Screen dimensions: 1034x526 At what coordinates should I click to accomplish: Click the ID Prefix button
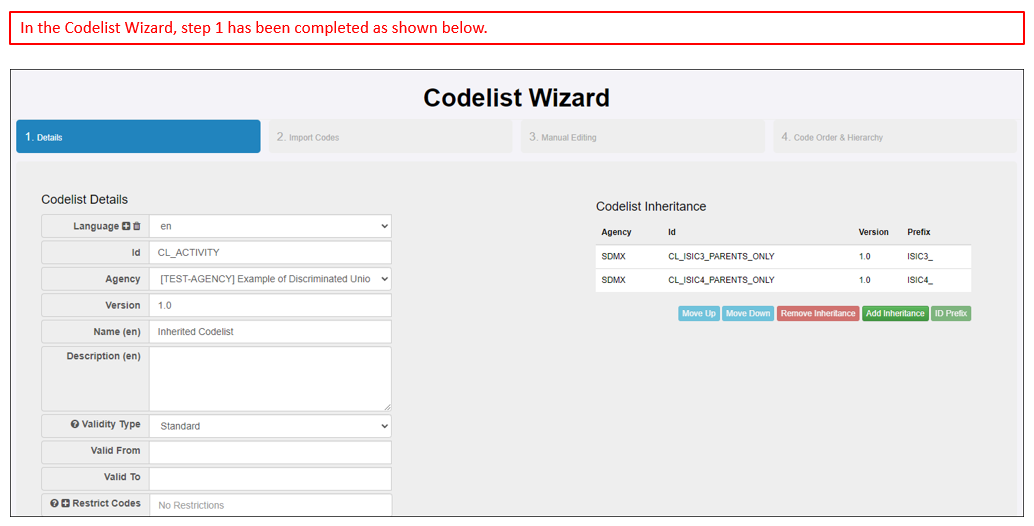[x=950, y=314]
